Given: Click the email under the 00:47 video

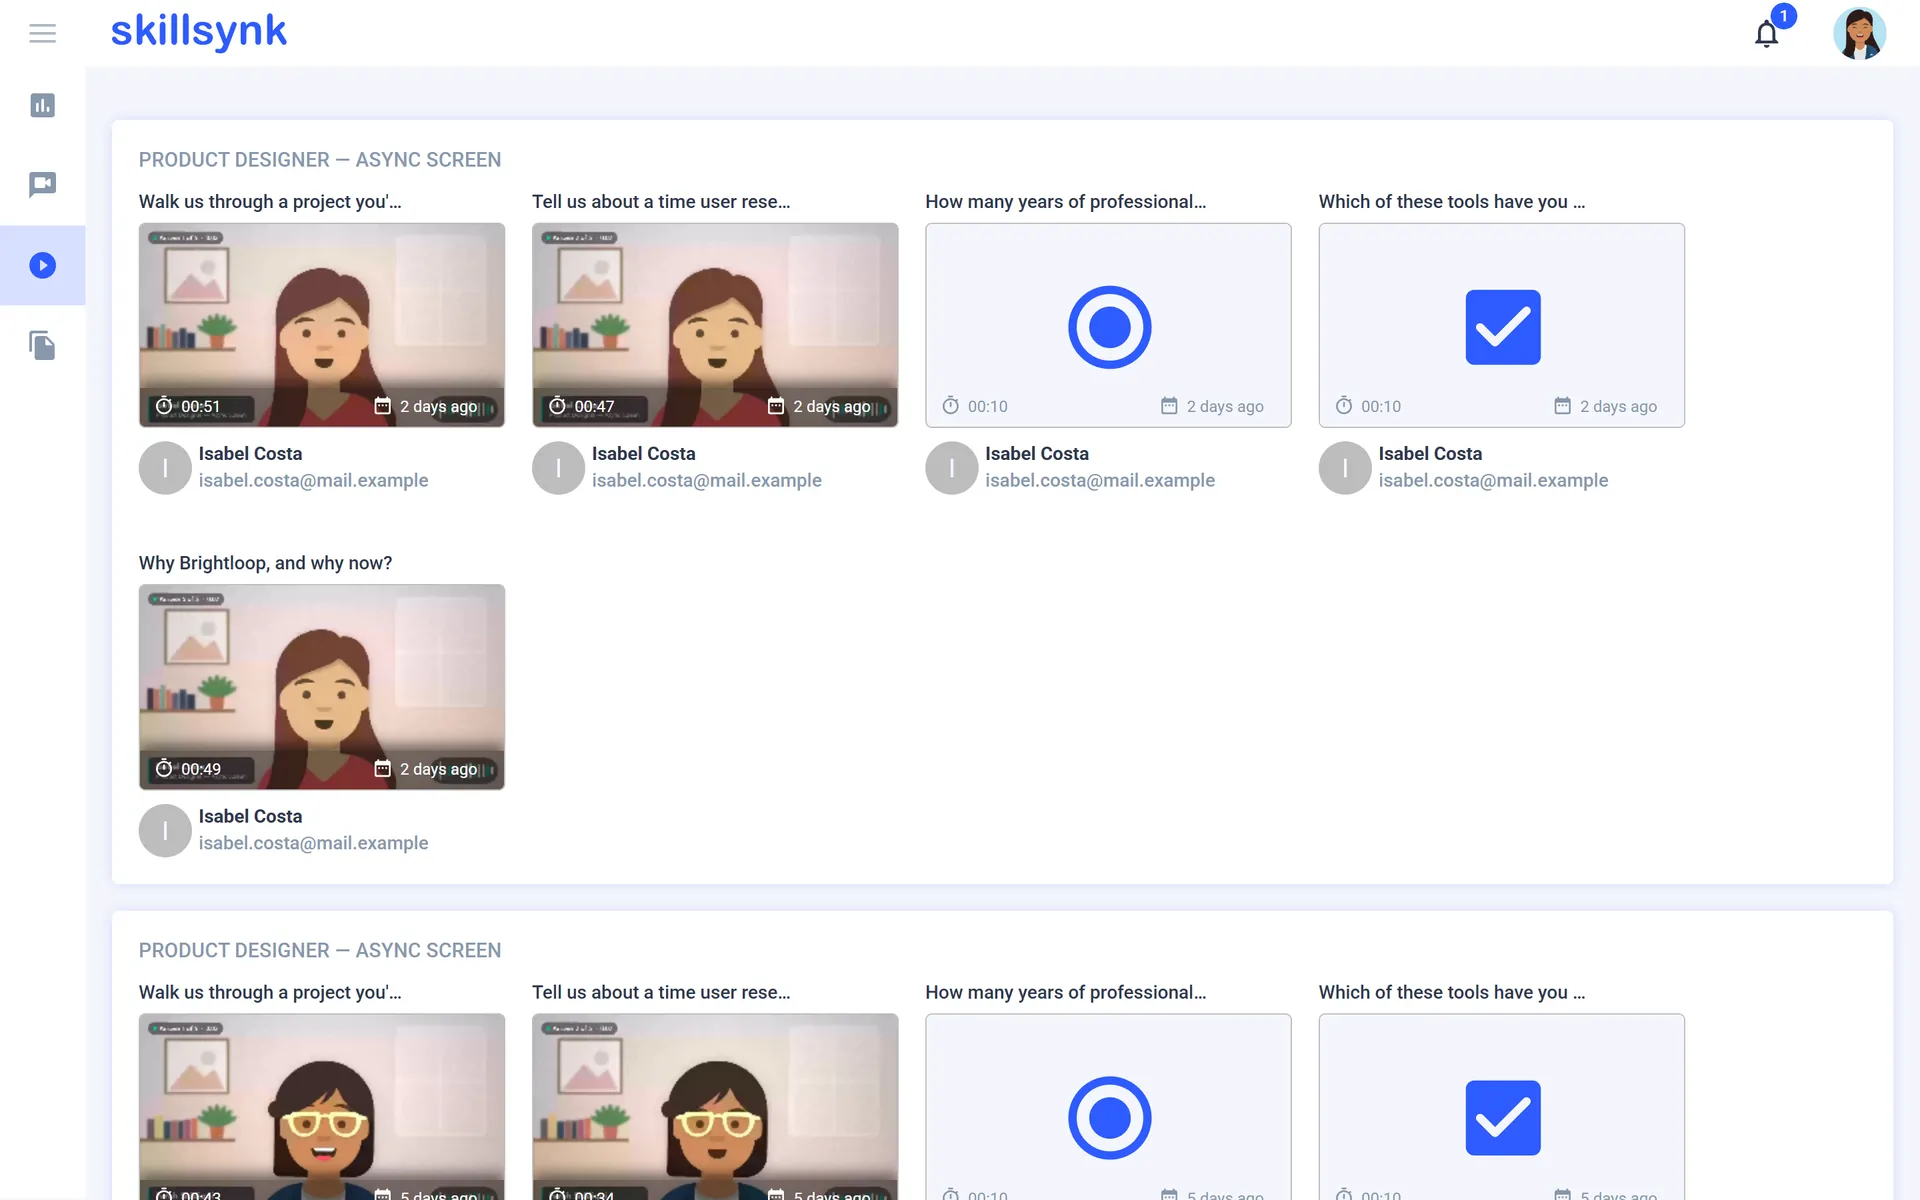Looking at the screenshot, I should coord(706,481).
